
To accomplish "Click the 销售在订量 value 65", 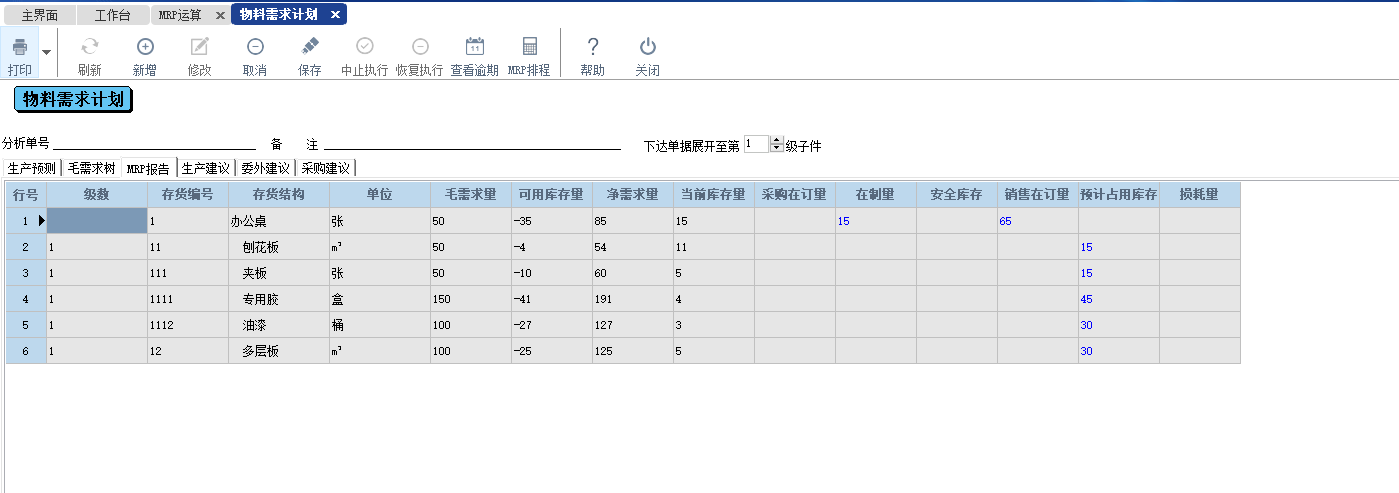I will pos(1038,221).
